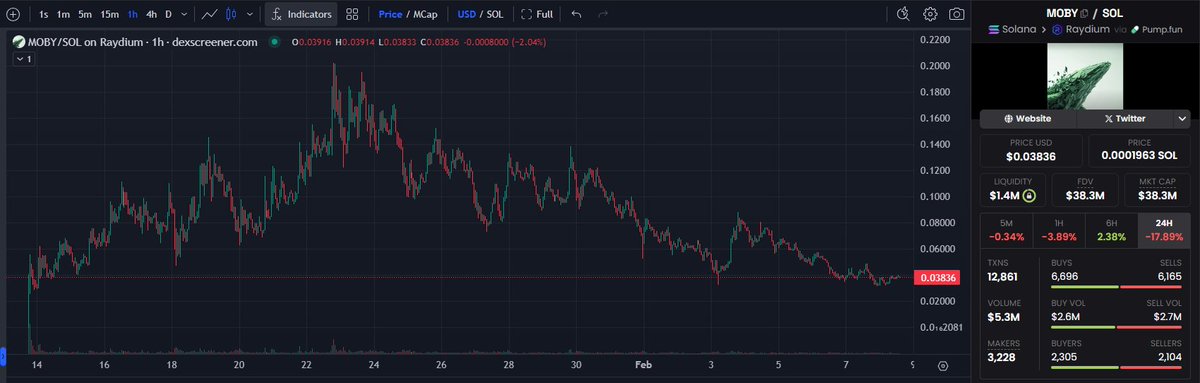1200x383 pixels.
Task: Take a chart snapshot with camera icon
Action: coord(957,14)
